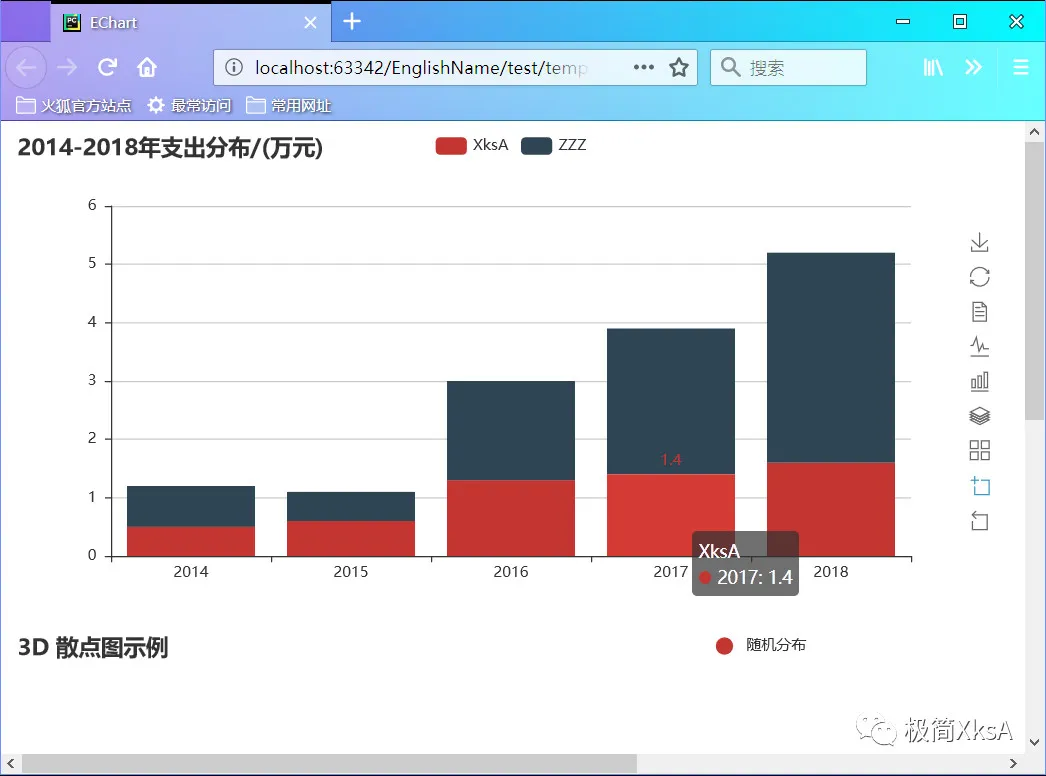
Task: Toggle 随机分布 legend item
Action: point(760,645)
